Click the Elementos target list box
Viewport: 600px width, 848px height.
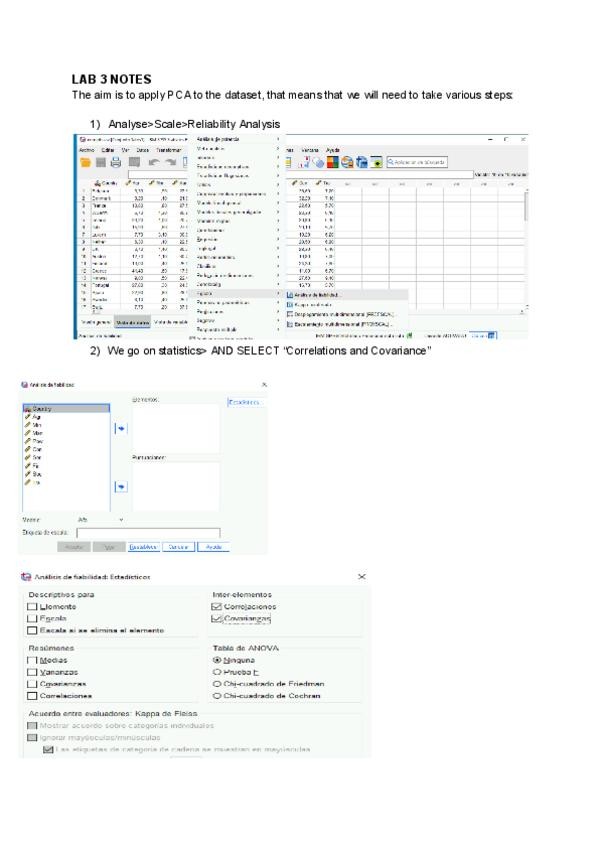pos(176,428)
